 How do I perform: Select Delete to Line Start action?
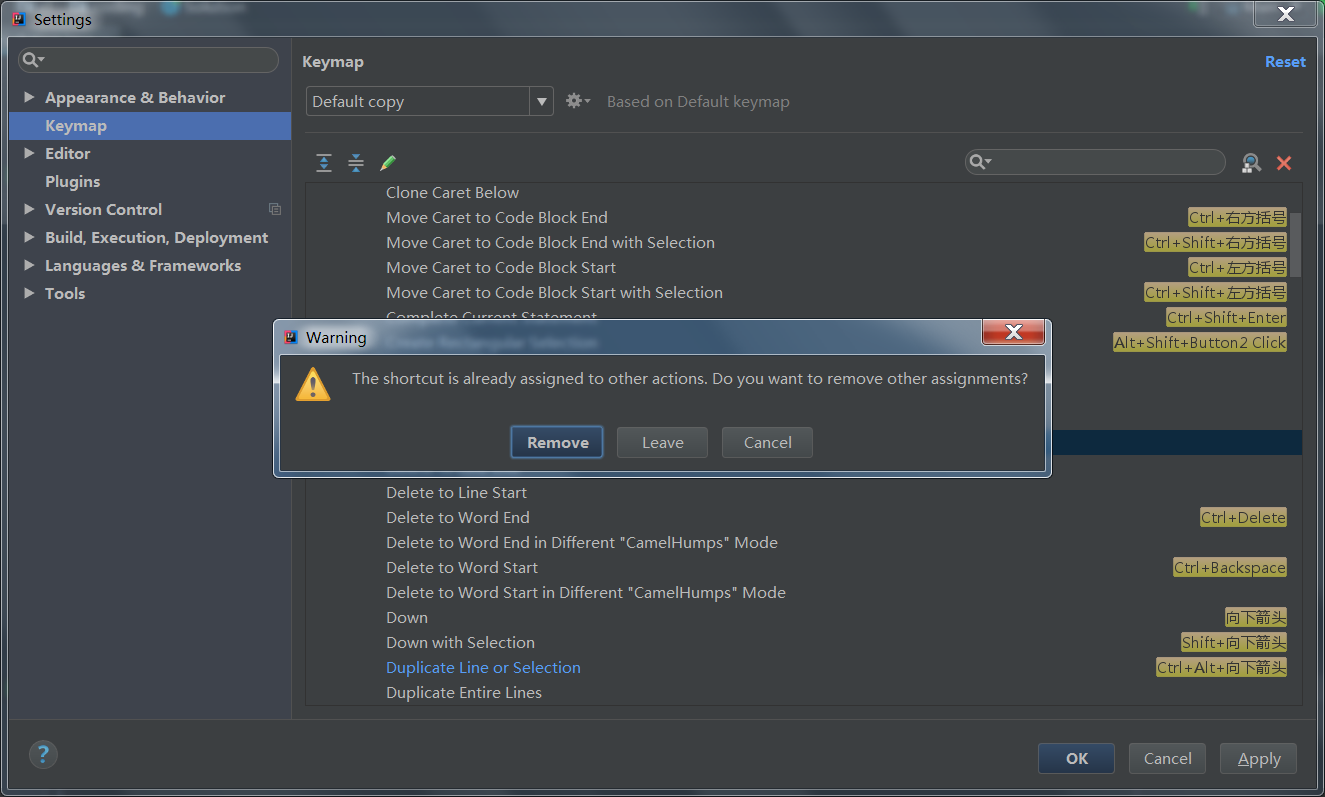click(x=456, y=492)
